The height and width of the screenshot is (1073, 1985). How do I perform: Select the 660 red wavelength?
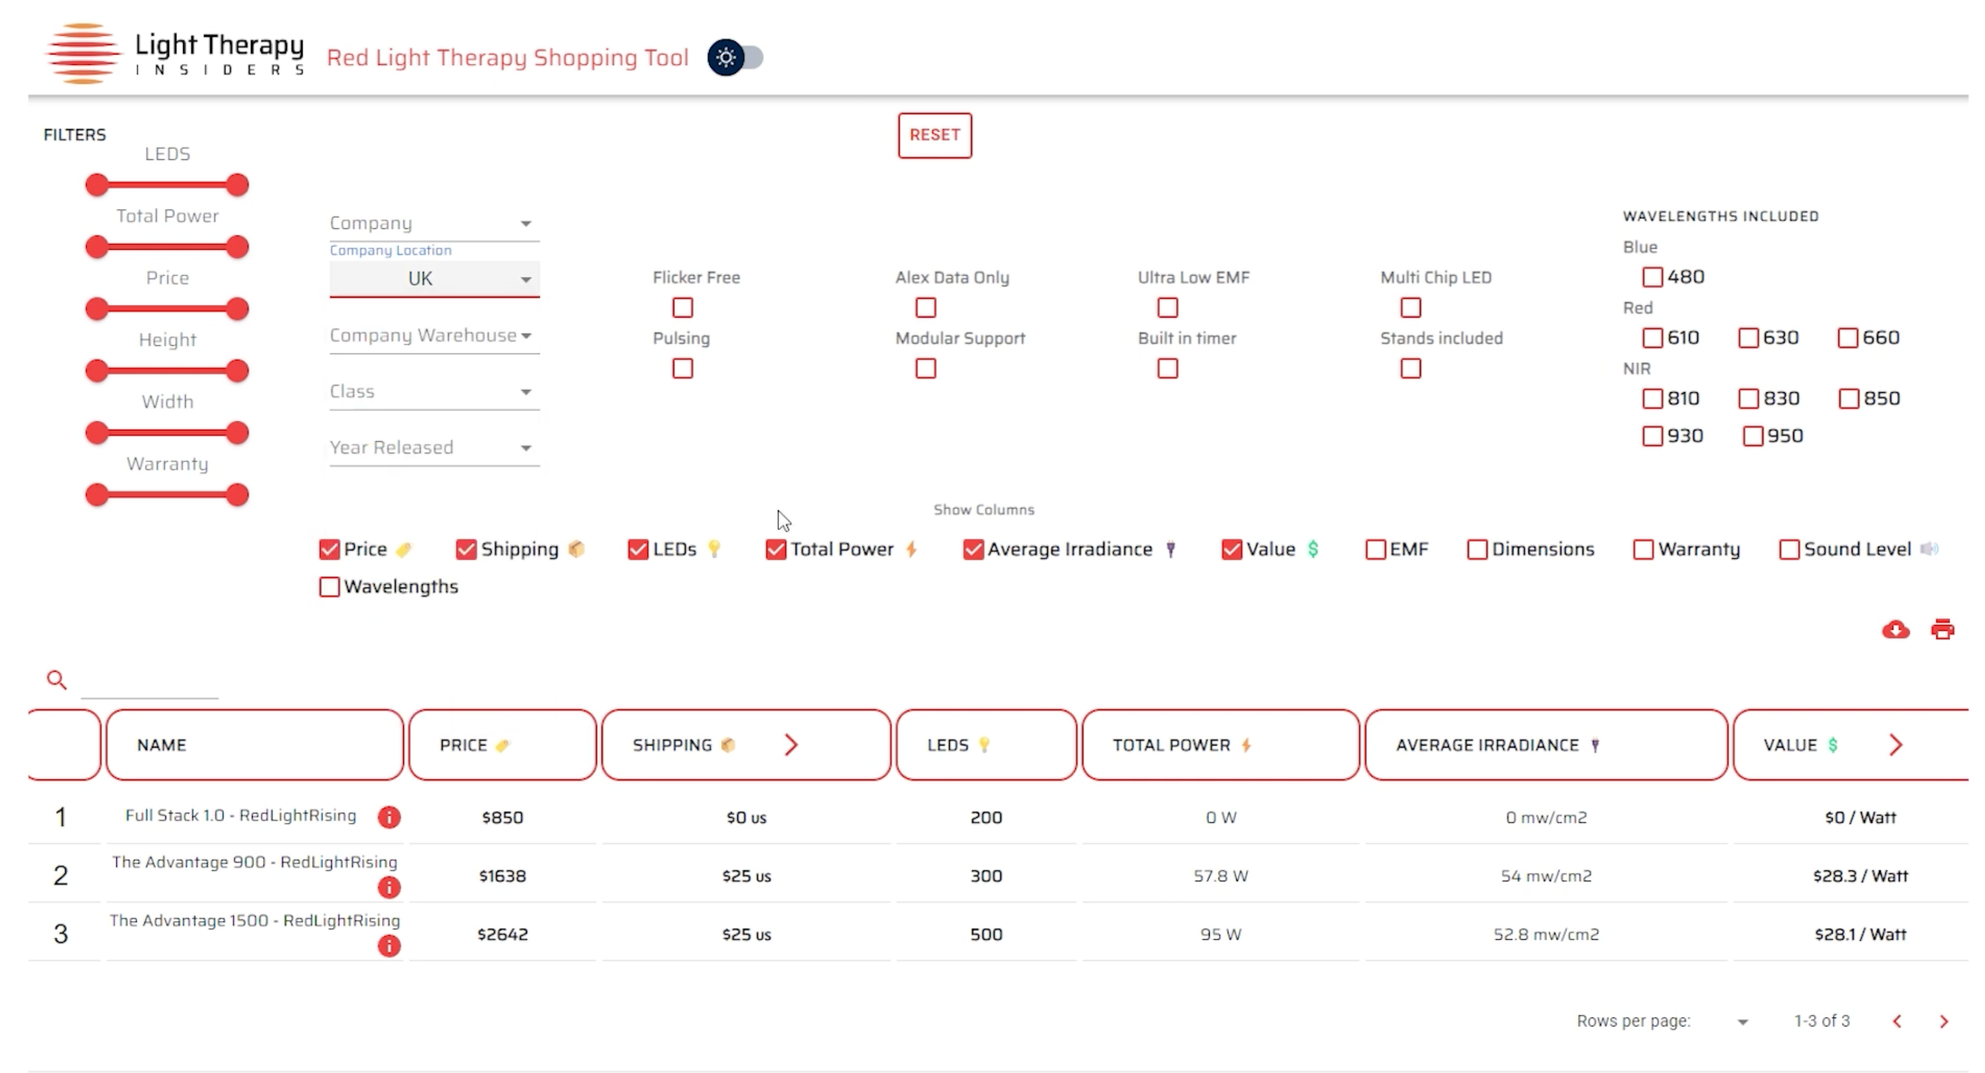[x=1848, y=338]
